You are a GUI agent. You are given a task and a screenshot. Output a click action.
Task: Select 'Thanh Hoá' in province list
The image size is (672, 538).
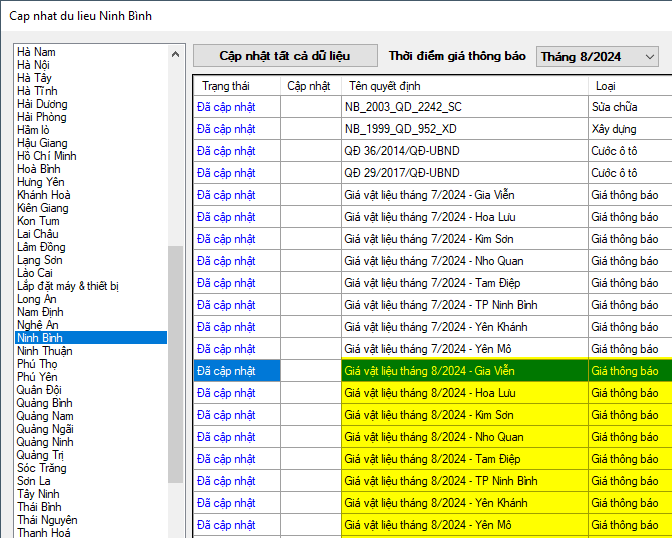pyautogui.click(x=43, y=533)
